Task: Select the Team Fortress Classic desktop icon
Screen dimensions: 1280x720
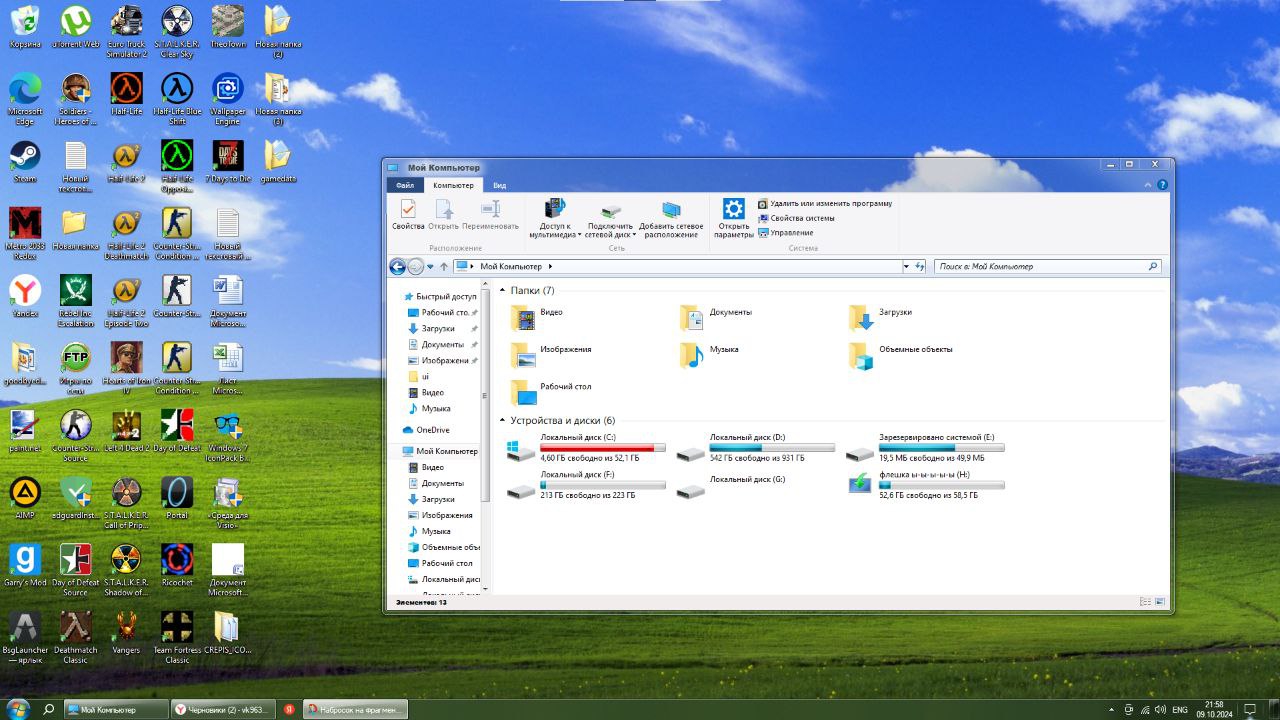Action: pyautogui.click(x=177, y=637)
